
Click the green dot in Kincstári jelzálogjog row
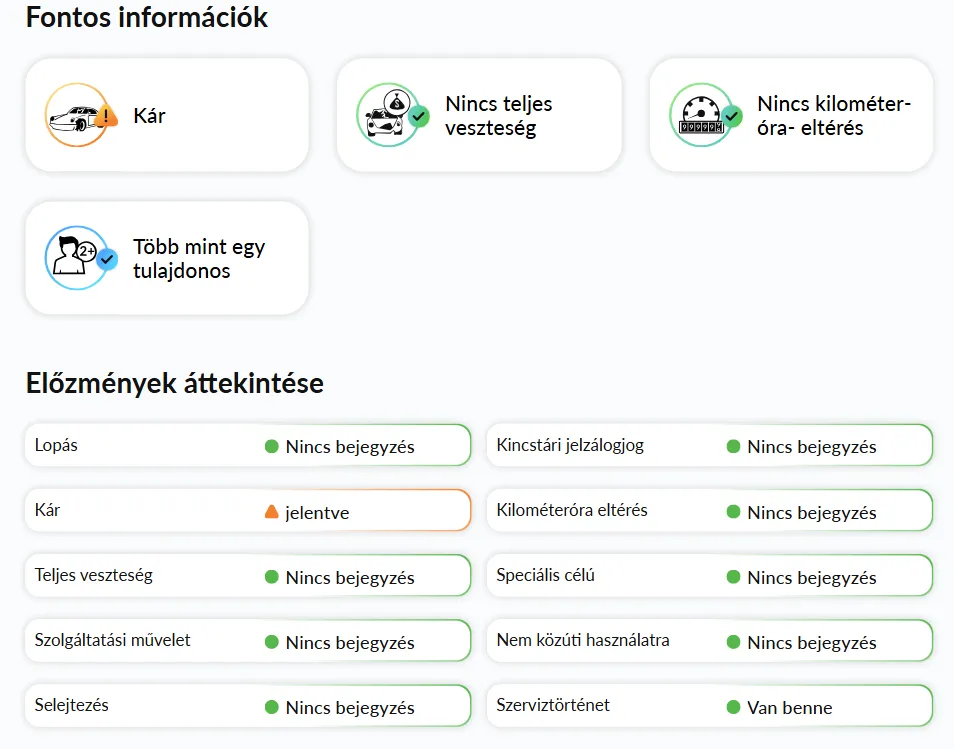734,447
